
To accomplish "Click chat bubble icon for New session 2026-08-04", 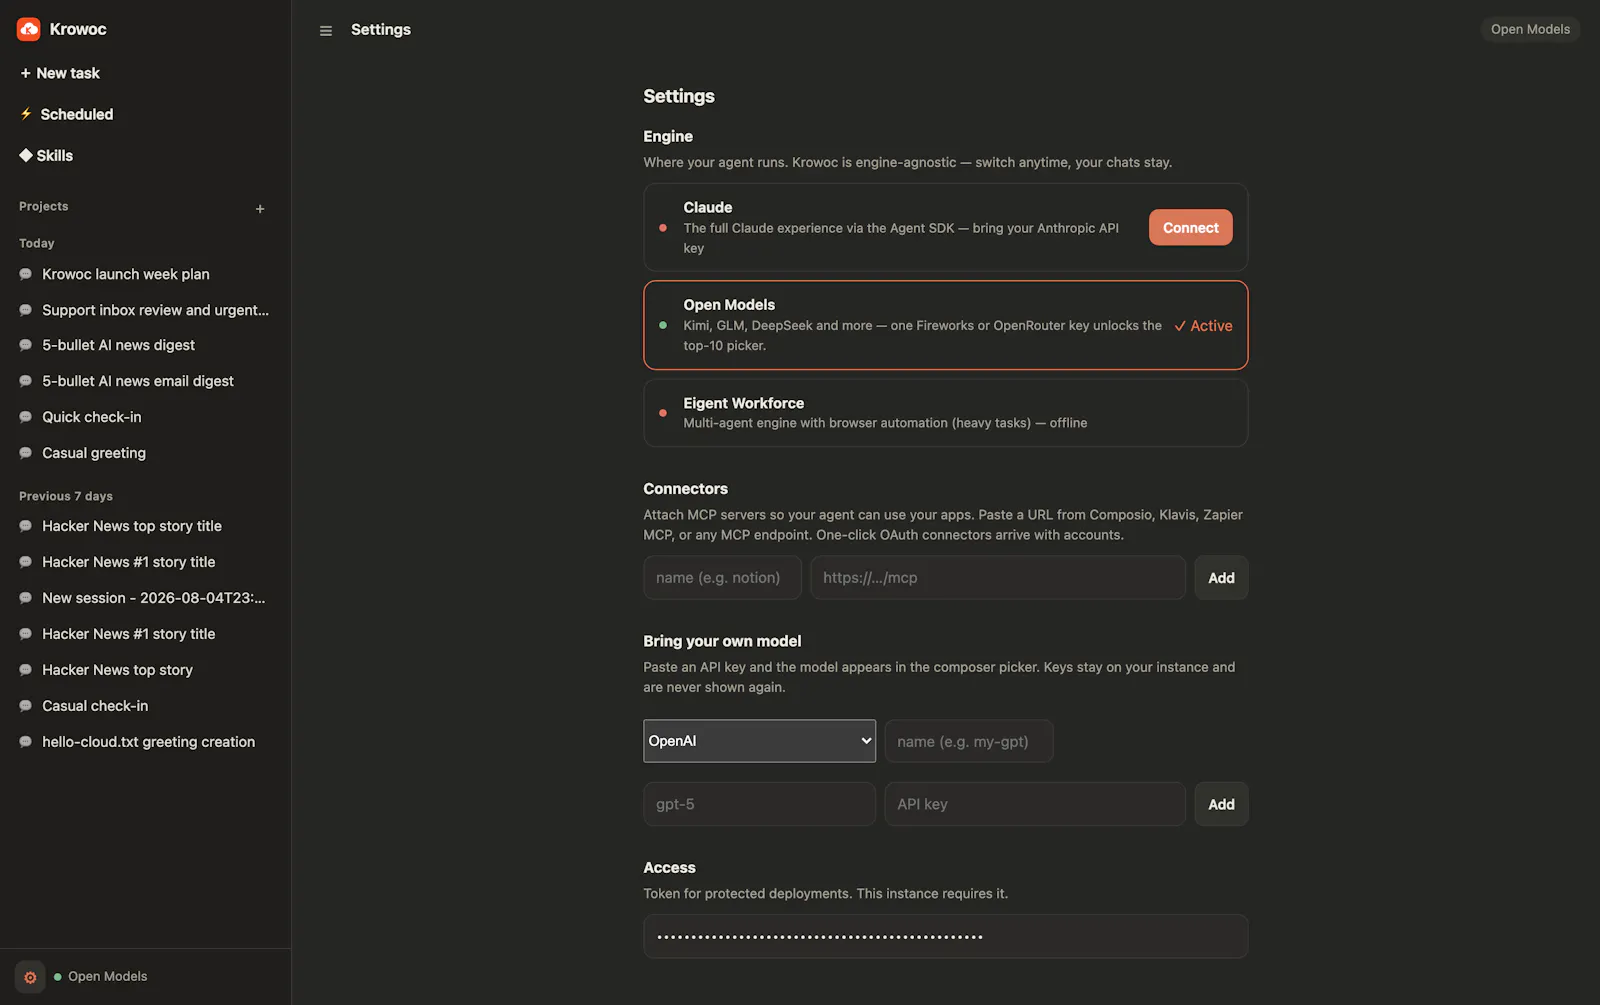I will coord(26,598).
